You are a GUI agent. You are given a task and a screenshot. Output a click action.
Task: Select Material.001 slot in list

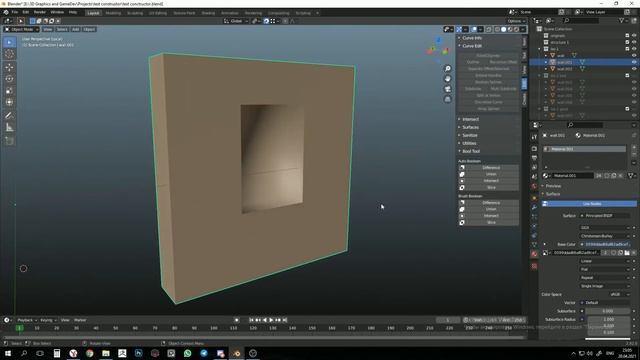tap(584, 149)
